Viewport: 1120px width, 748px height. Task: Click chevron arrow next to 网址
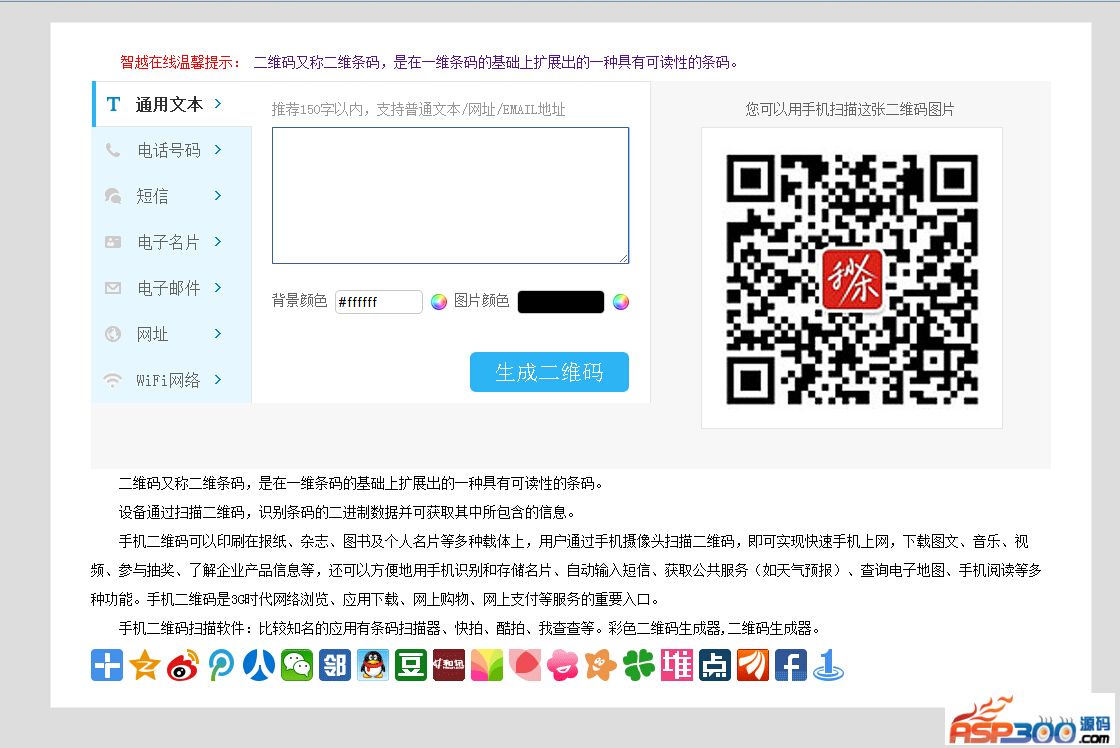tap(218, 333)
